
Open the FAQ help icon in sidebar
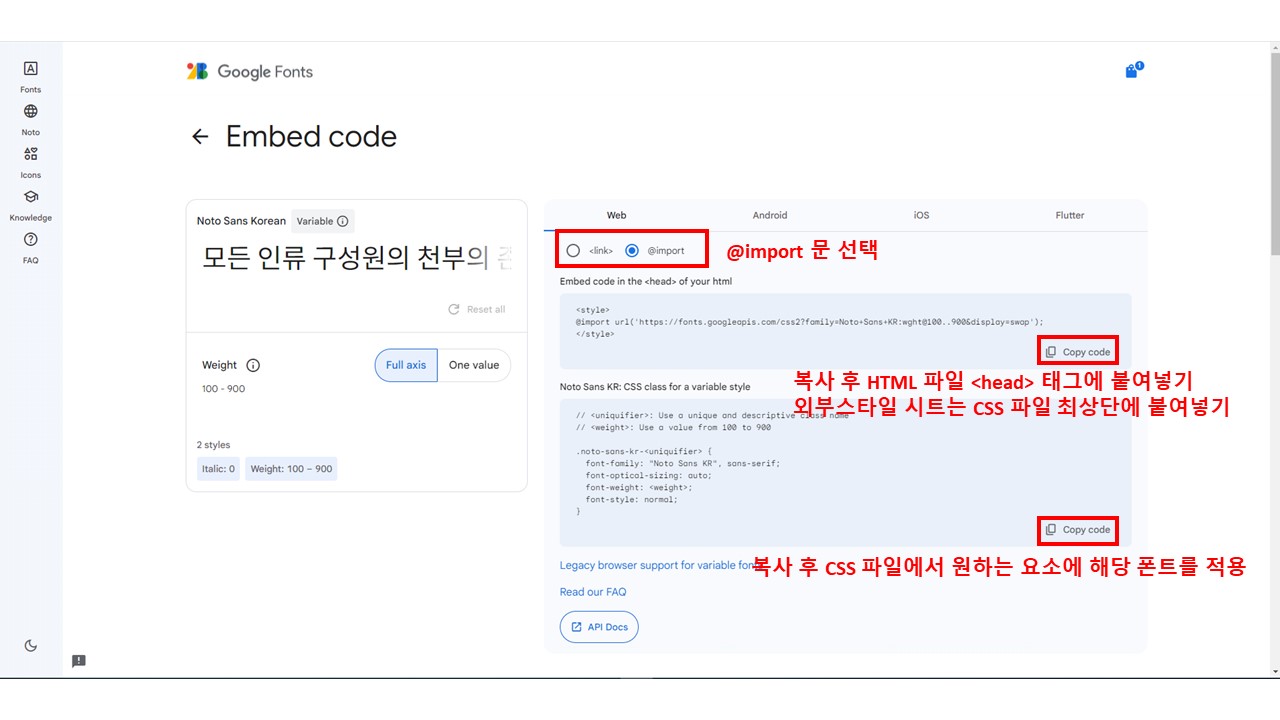pos(31,239)
